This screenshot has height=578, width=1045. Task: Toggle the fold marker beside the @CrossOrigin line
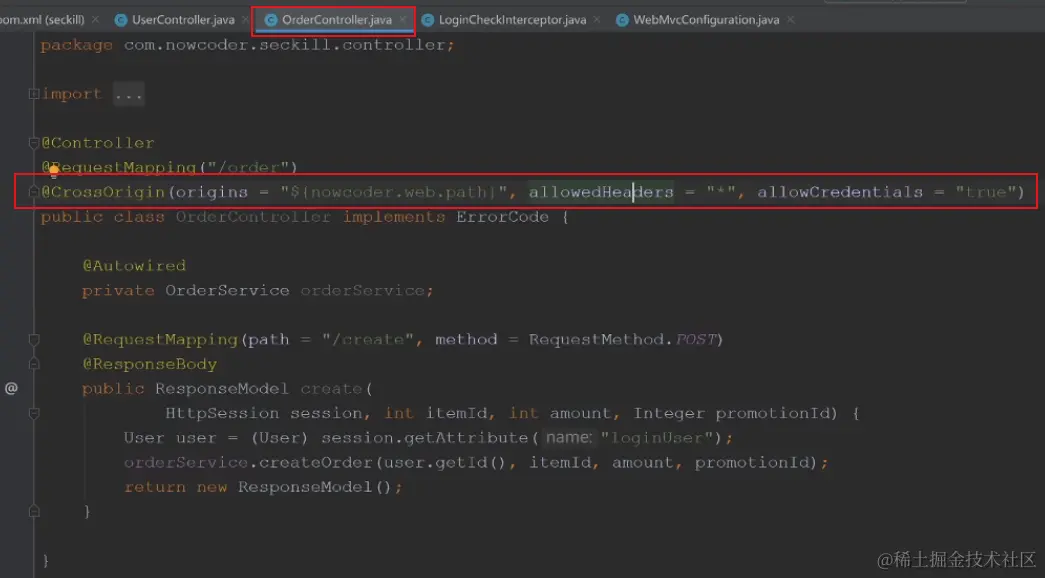33,192
